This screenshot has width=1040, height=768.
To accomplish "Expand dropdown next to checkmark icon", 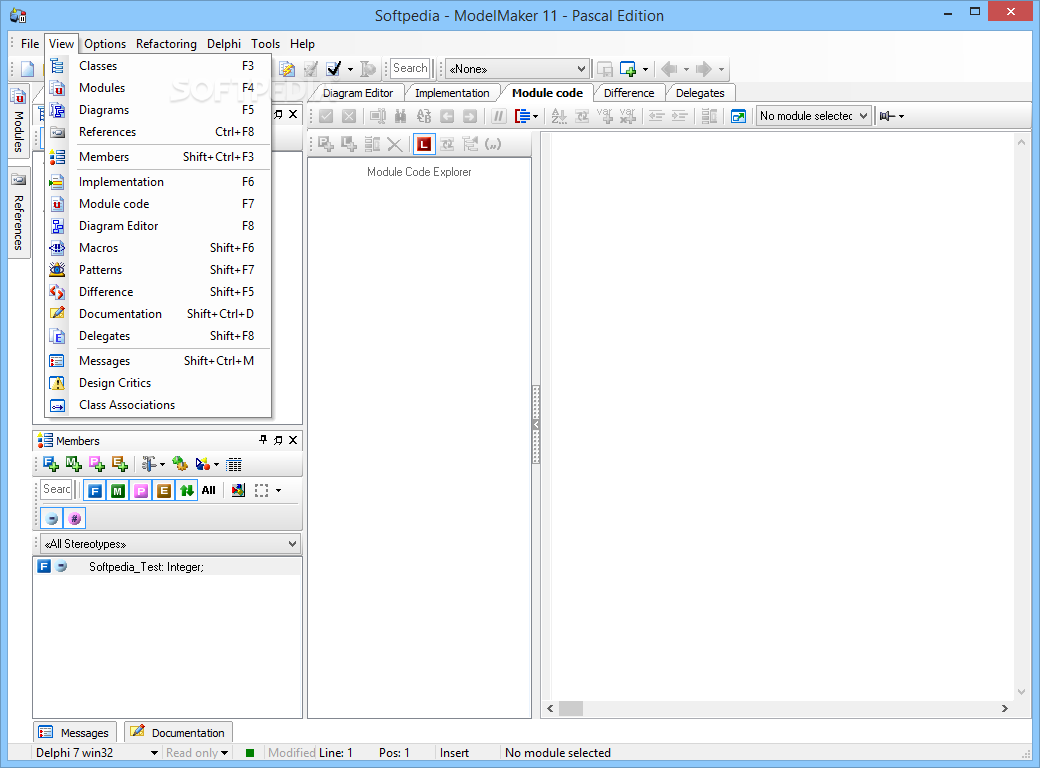I will tap(350, 70).
